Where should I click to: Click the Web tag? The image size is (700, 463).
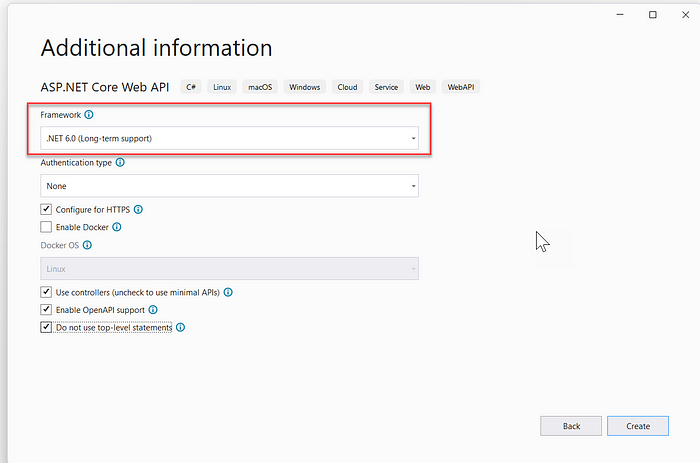pyautogui.click(x=423, y=87)
